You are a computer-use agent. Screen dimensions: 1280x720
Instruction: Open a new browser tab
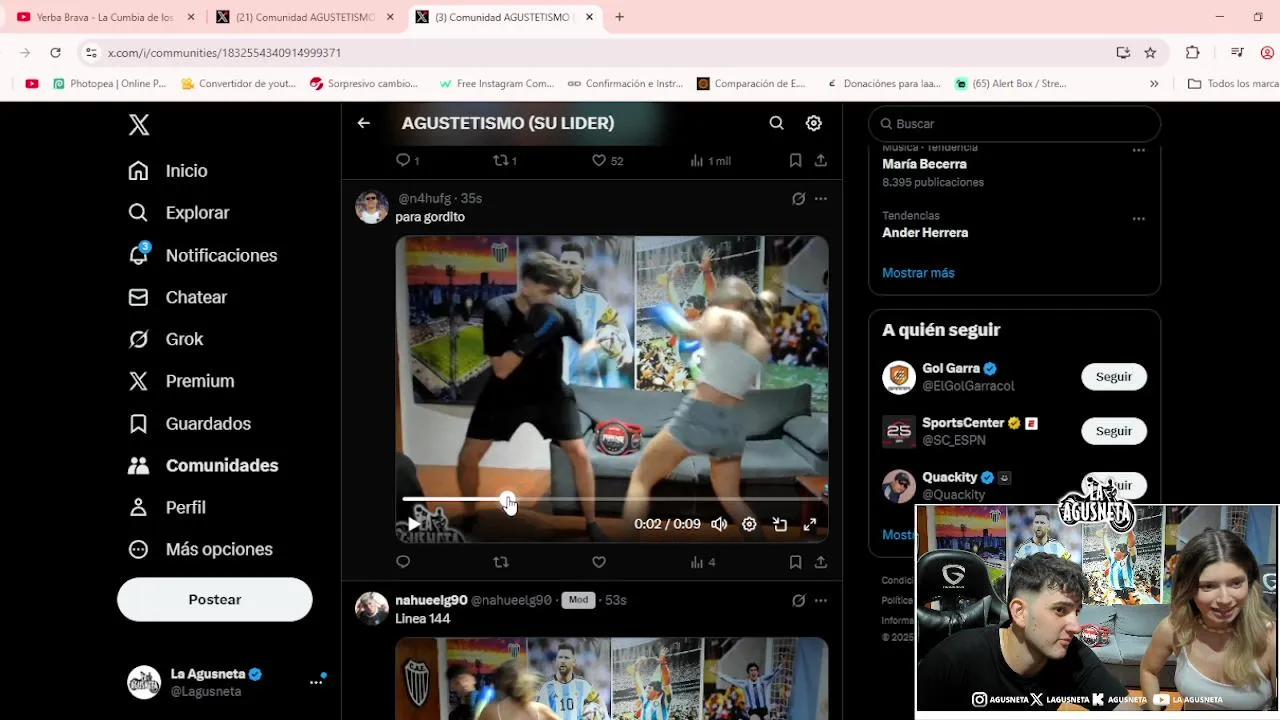coord(619,17)
